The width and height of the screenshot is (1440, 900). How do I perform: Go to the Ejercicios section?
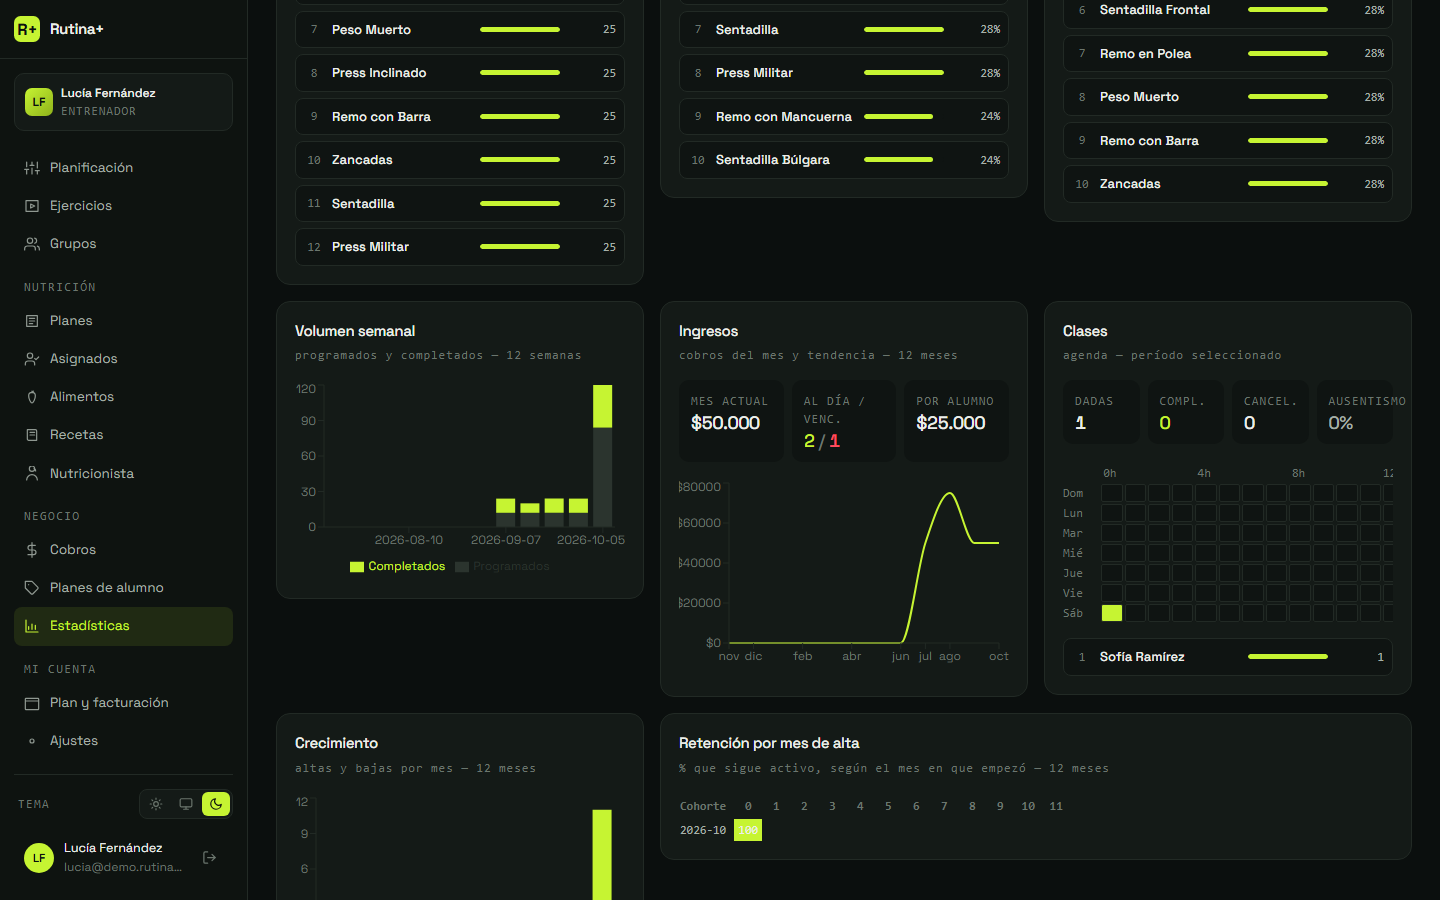pos(123,206)
